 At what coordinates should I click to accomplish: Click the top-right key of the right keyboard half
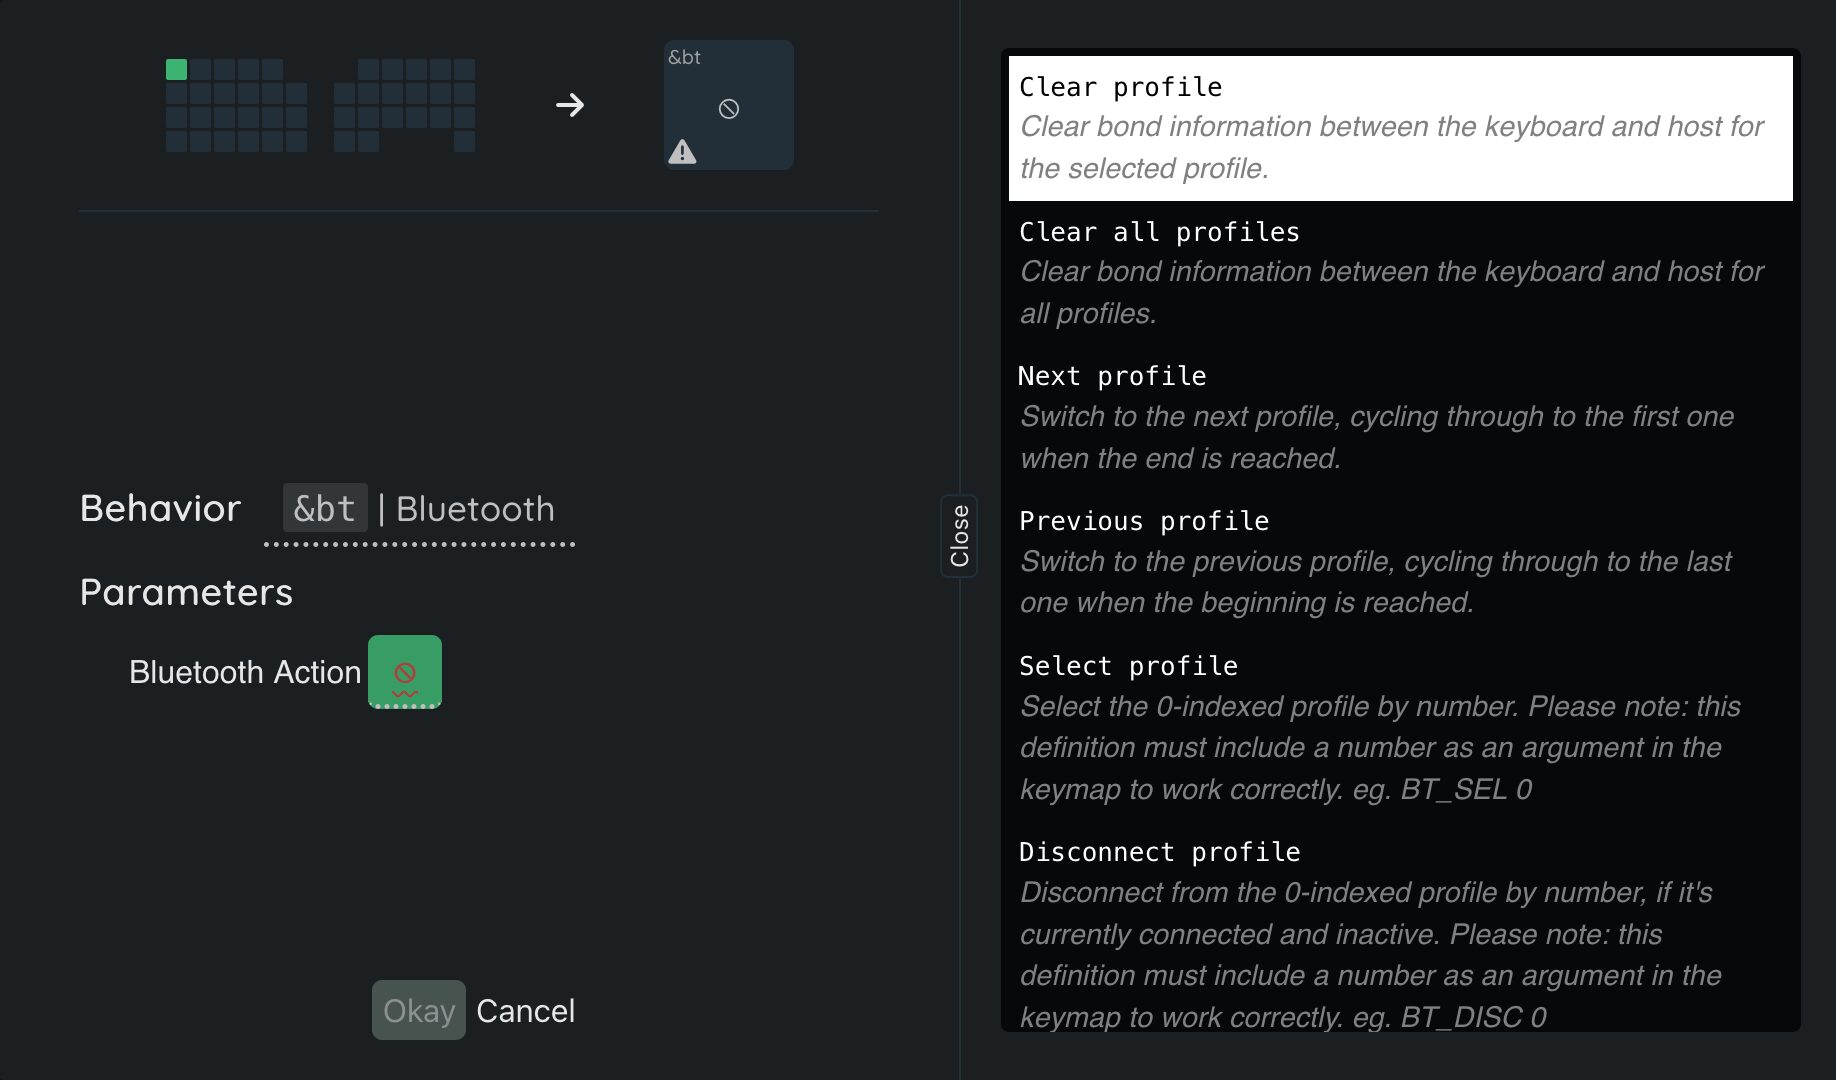(x=464, y=69)
